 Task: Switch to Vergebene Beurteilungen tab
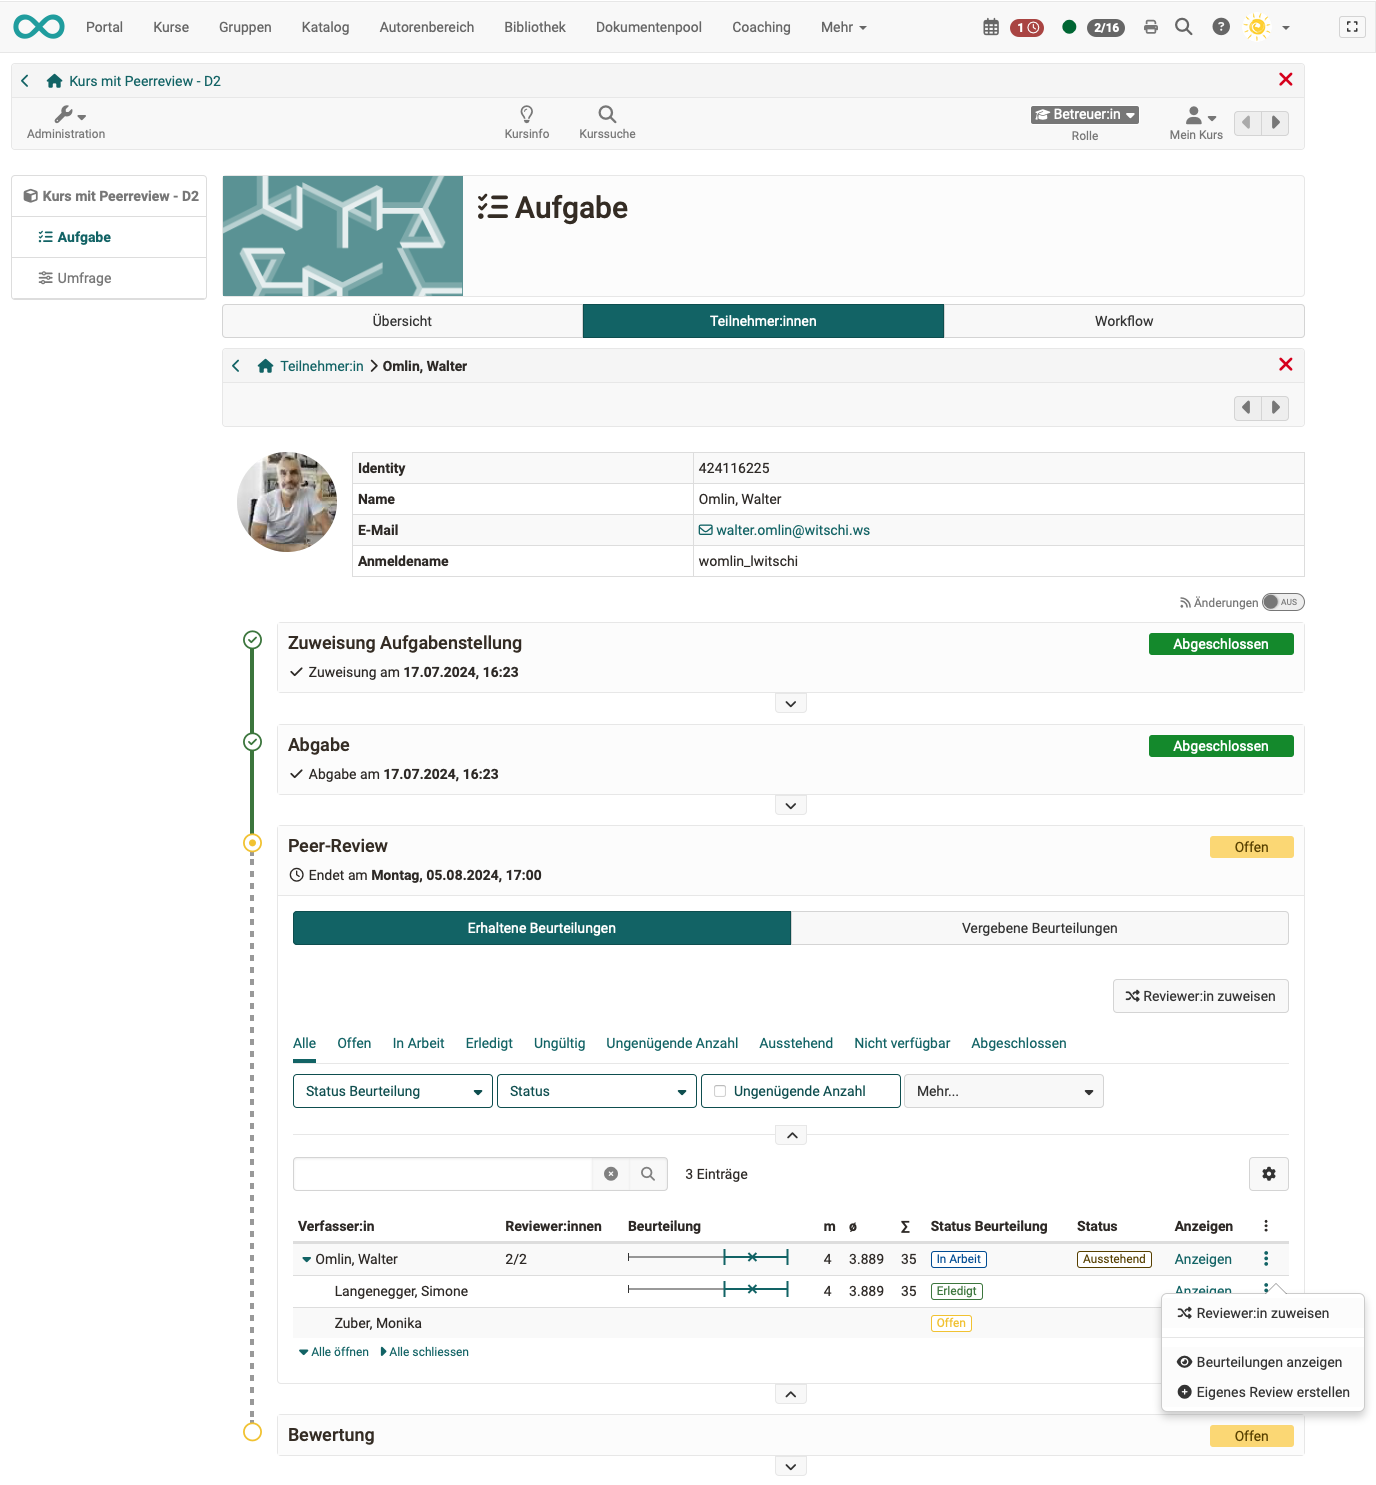(x=1039, y=928)
